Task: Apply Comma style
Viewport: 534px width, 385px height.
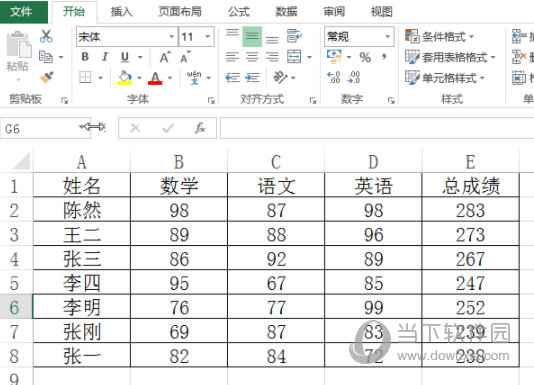Action: pos(384,56)
